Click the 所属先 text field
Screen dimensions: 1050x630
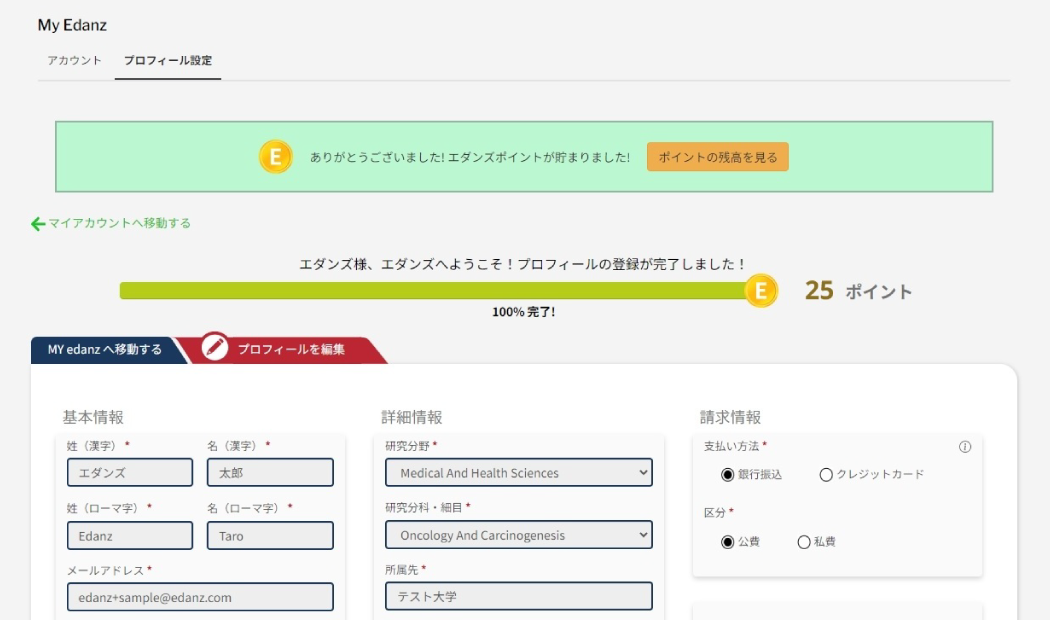tap(518, 596)
